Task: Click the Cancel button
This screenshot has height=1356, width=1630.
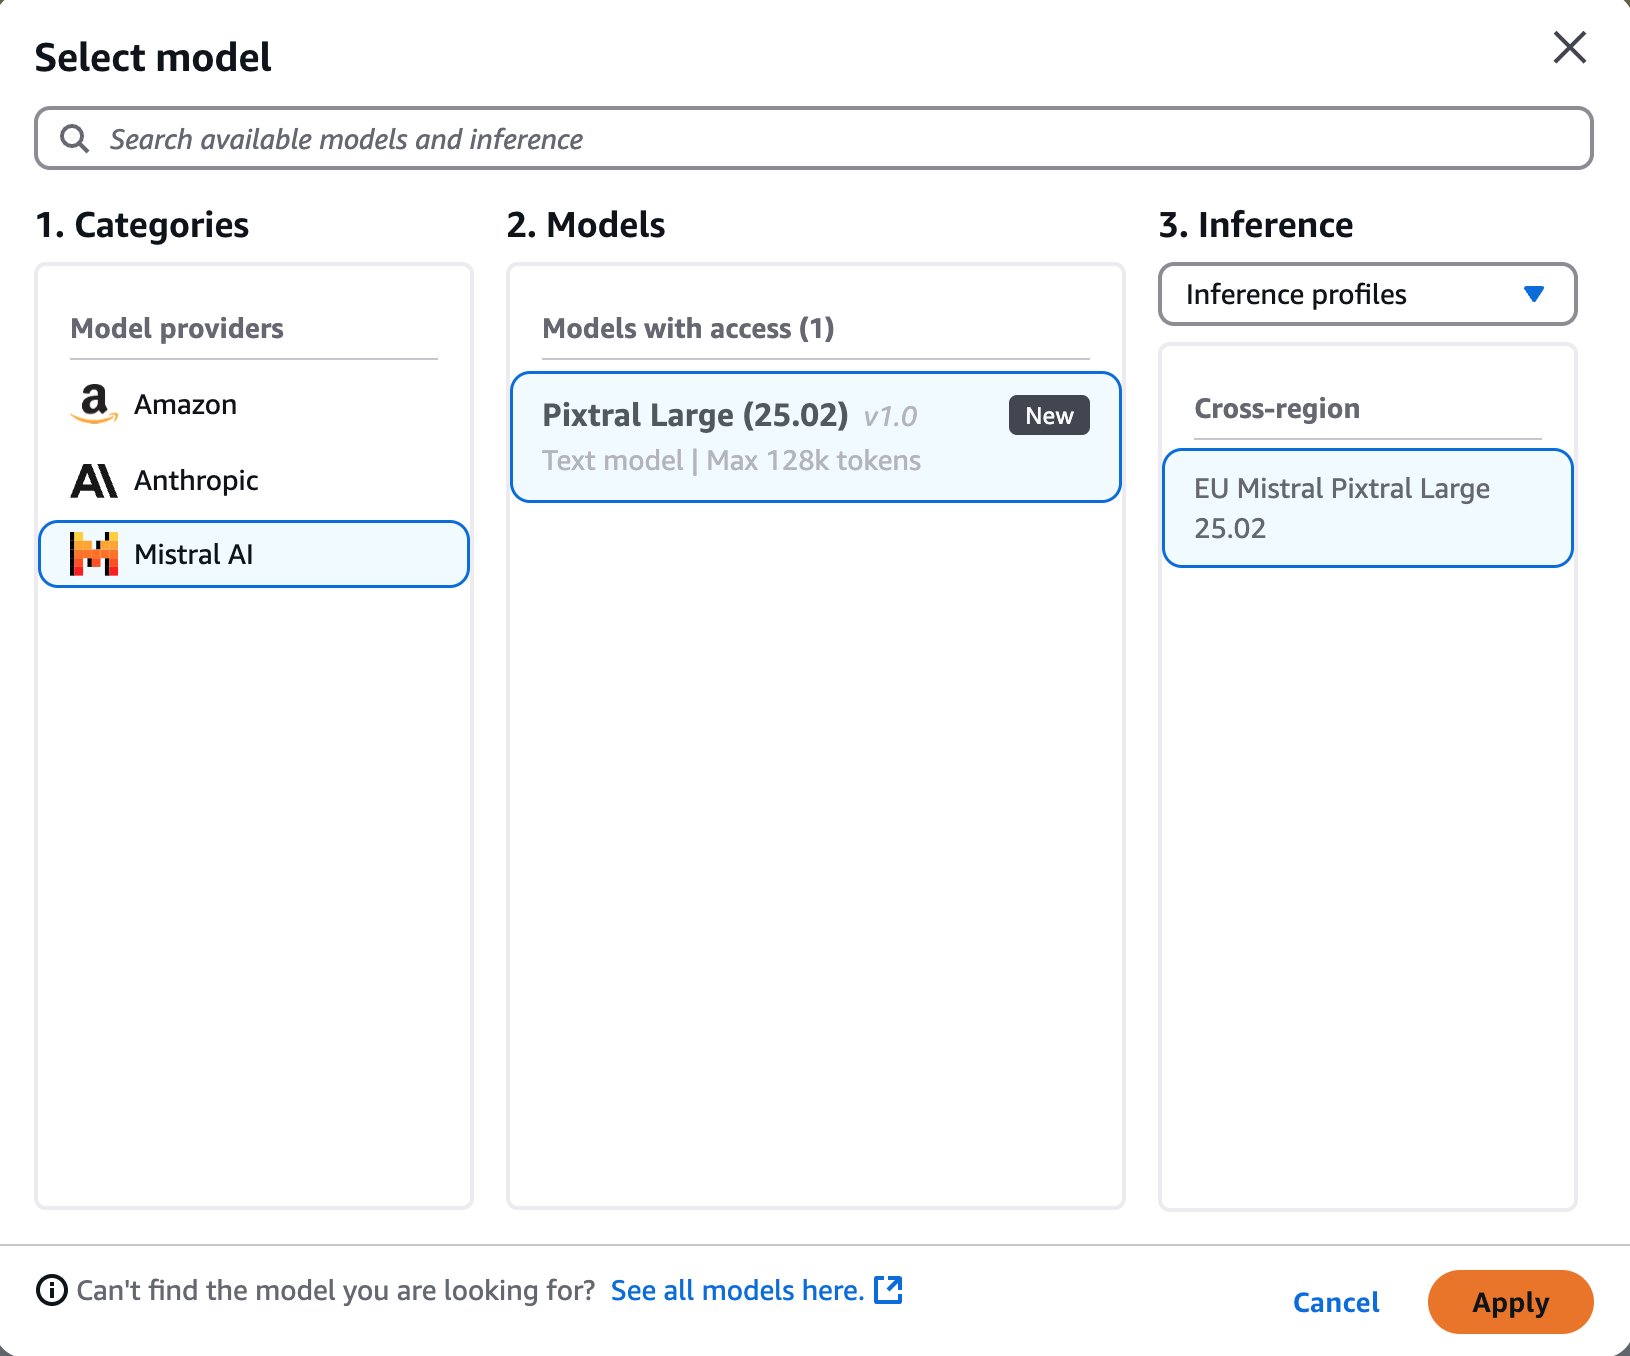Action: tap(1335, 1302)
